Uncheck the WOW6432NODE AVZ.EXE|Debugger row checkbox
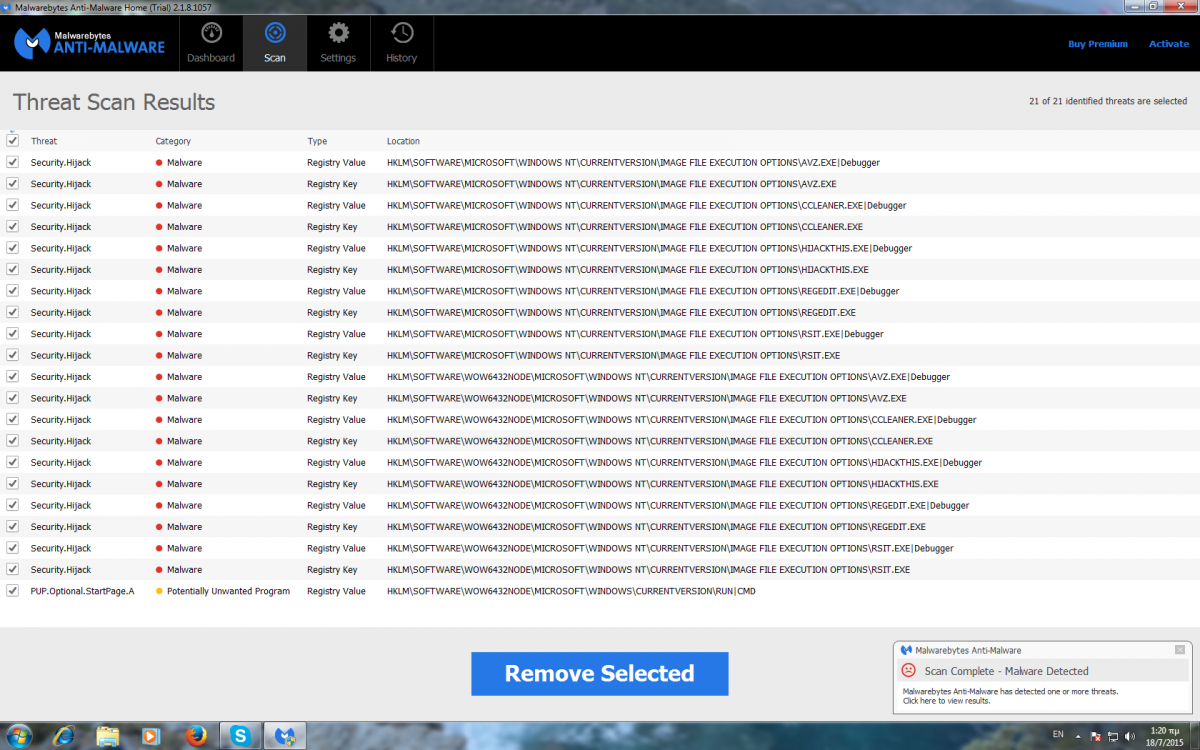The height and width of the screenshot is (750, 1200). point(13,377)
